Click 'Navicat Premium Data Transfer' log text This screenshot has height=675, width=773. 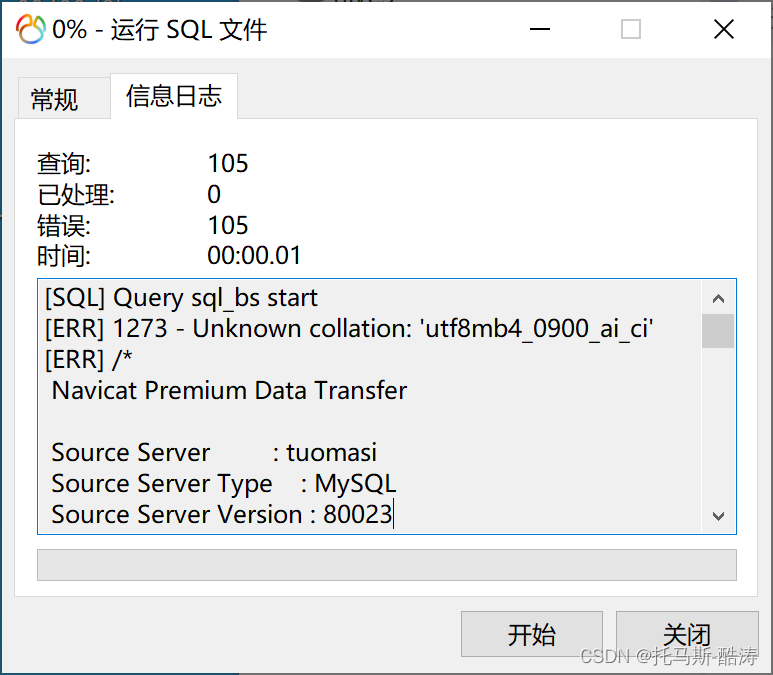click(229, 391)
